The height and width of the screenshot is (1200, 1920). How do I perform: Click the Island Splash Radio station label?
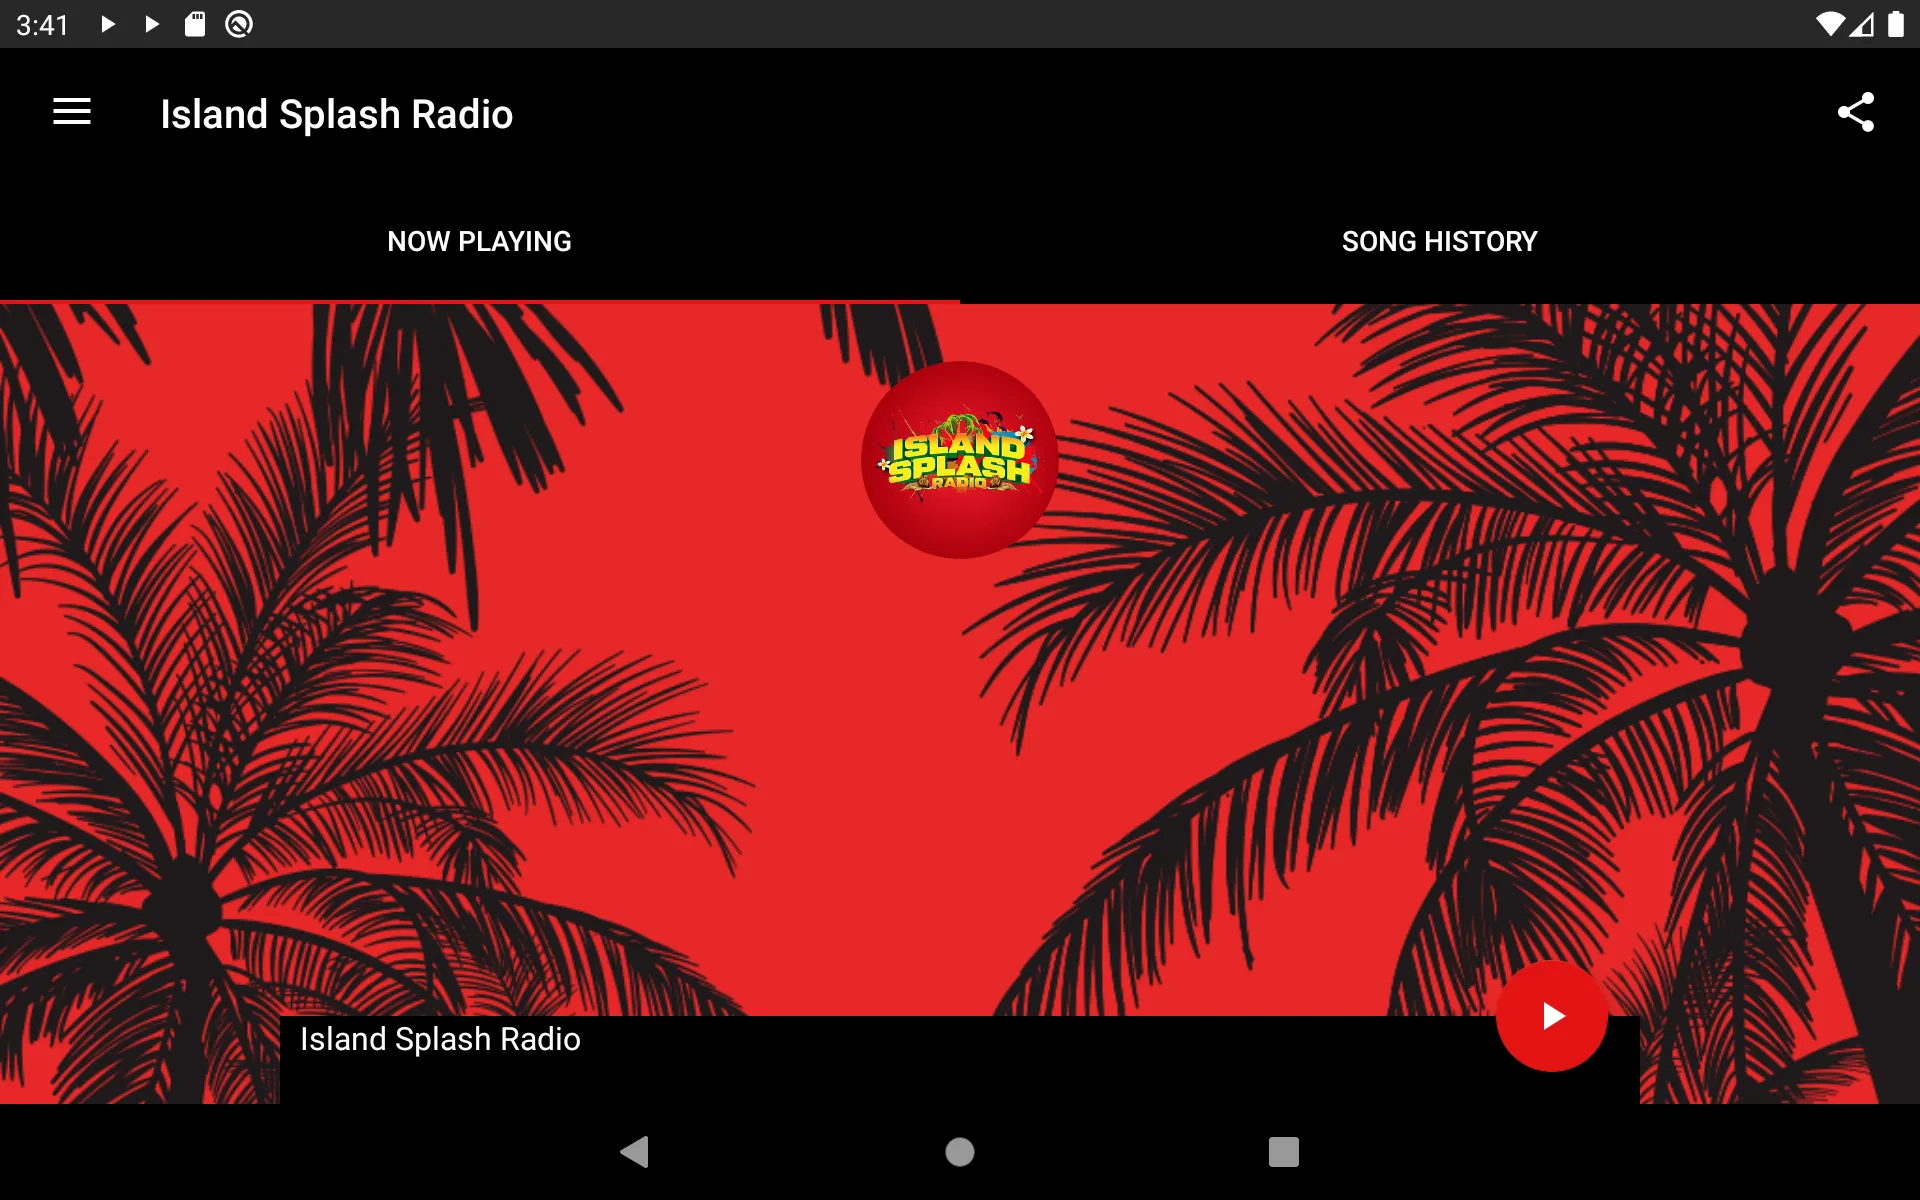(440, 1038)
